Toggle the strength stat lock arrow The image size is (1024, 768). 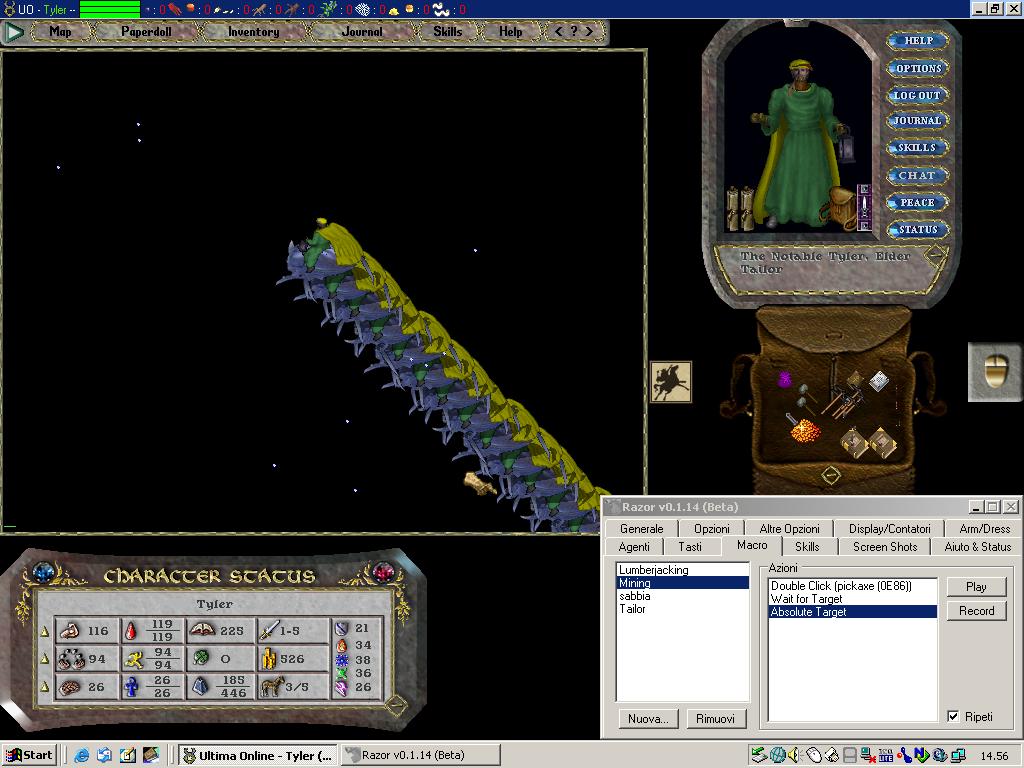(x=44, y=631)
